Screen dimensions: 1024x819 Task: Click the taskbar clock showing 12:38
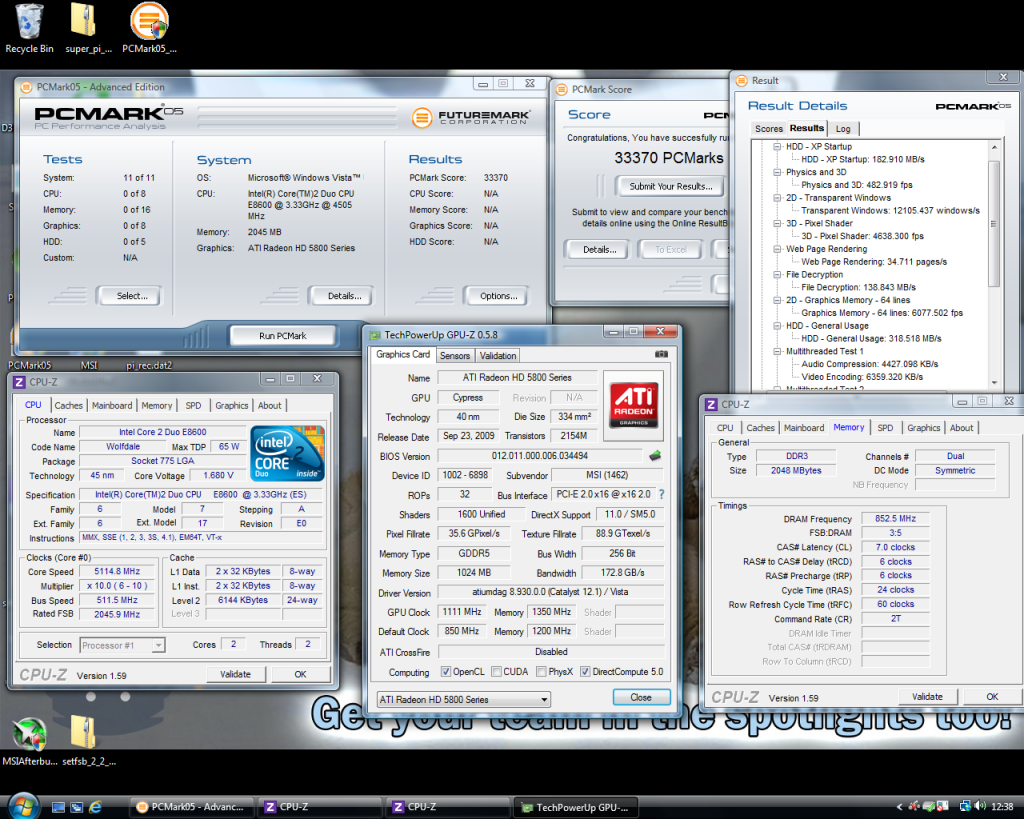[1002, 807]
